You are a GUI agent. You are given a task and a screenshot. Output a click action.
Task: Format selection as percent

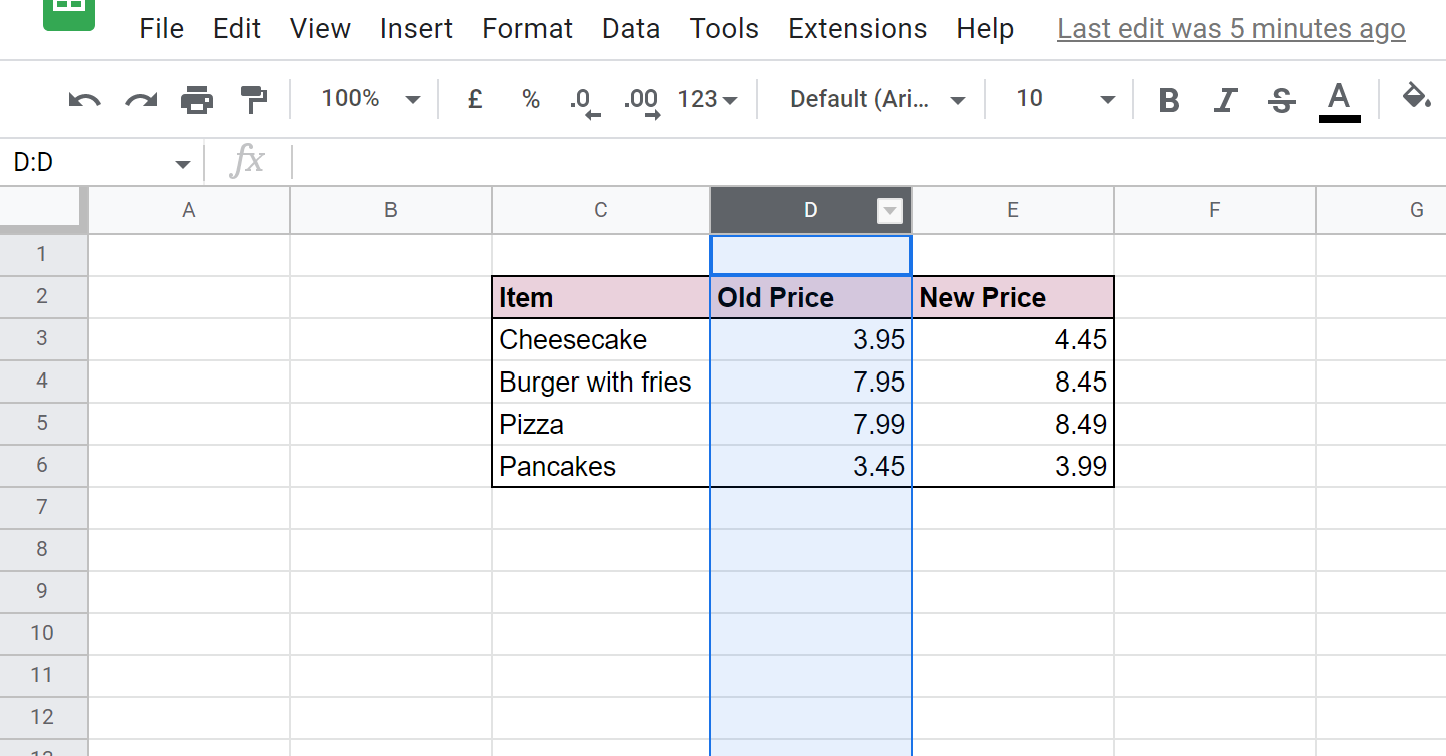coord(530,99)
